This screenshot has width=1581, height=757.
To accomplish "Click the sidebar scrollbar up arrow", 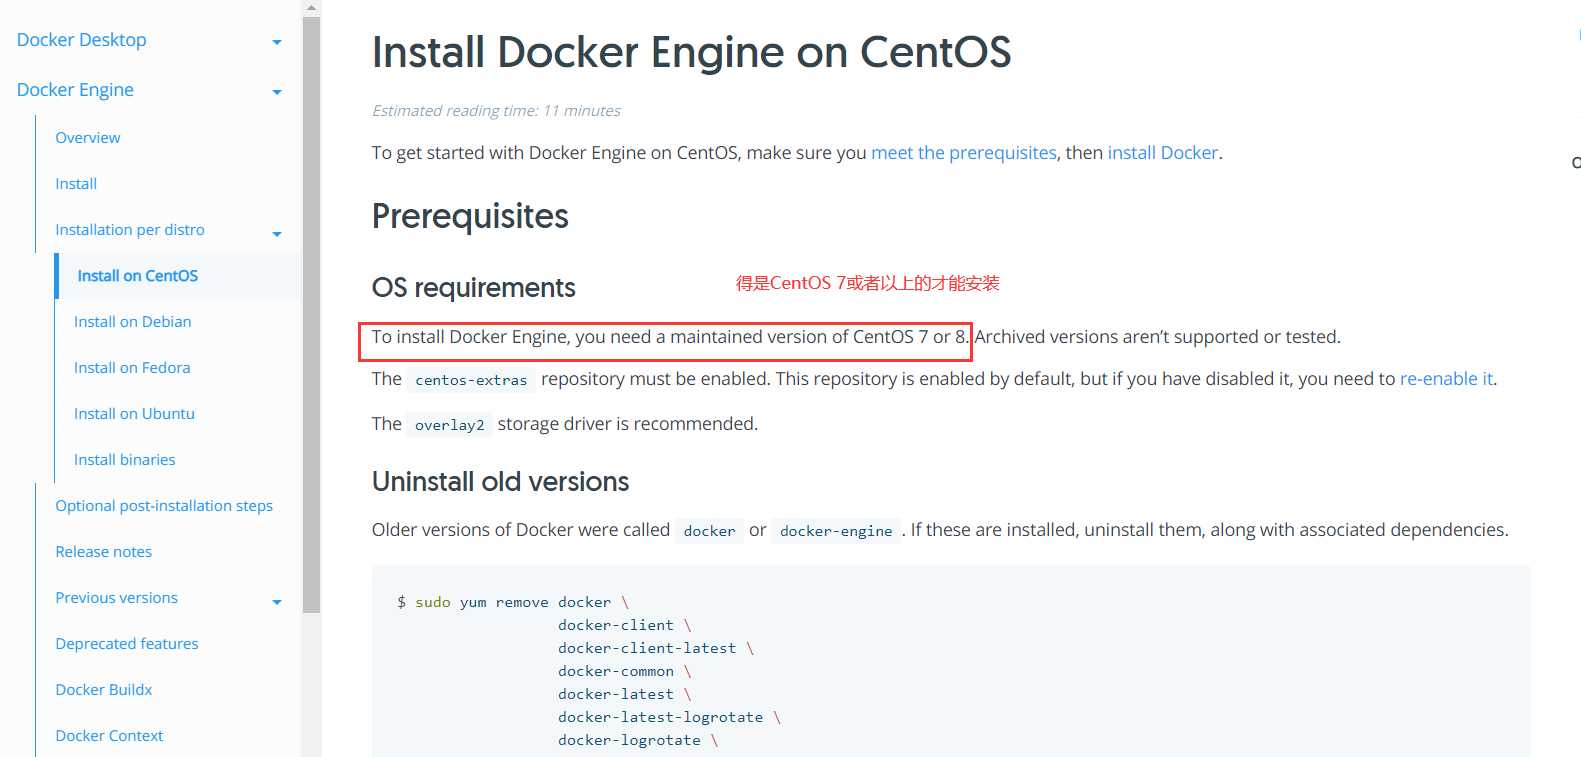I will pos(311,8).
